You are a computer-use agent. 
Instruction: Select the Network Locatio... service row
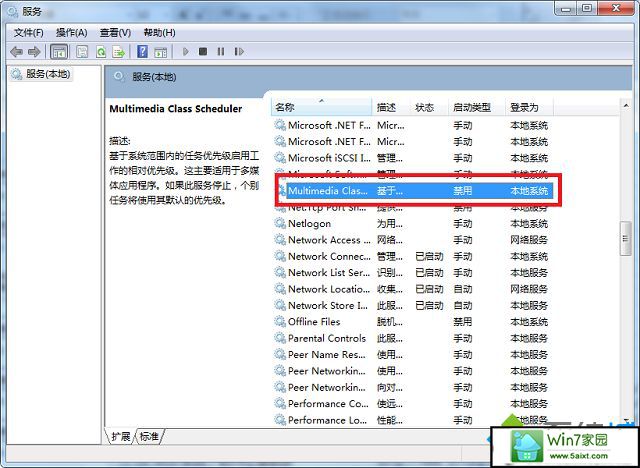pyautogui.click(x=413, y=289)
